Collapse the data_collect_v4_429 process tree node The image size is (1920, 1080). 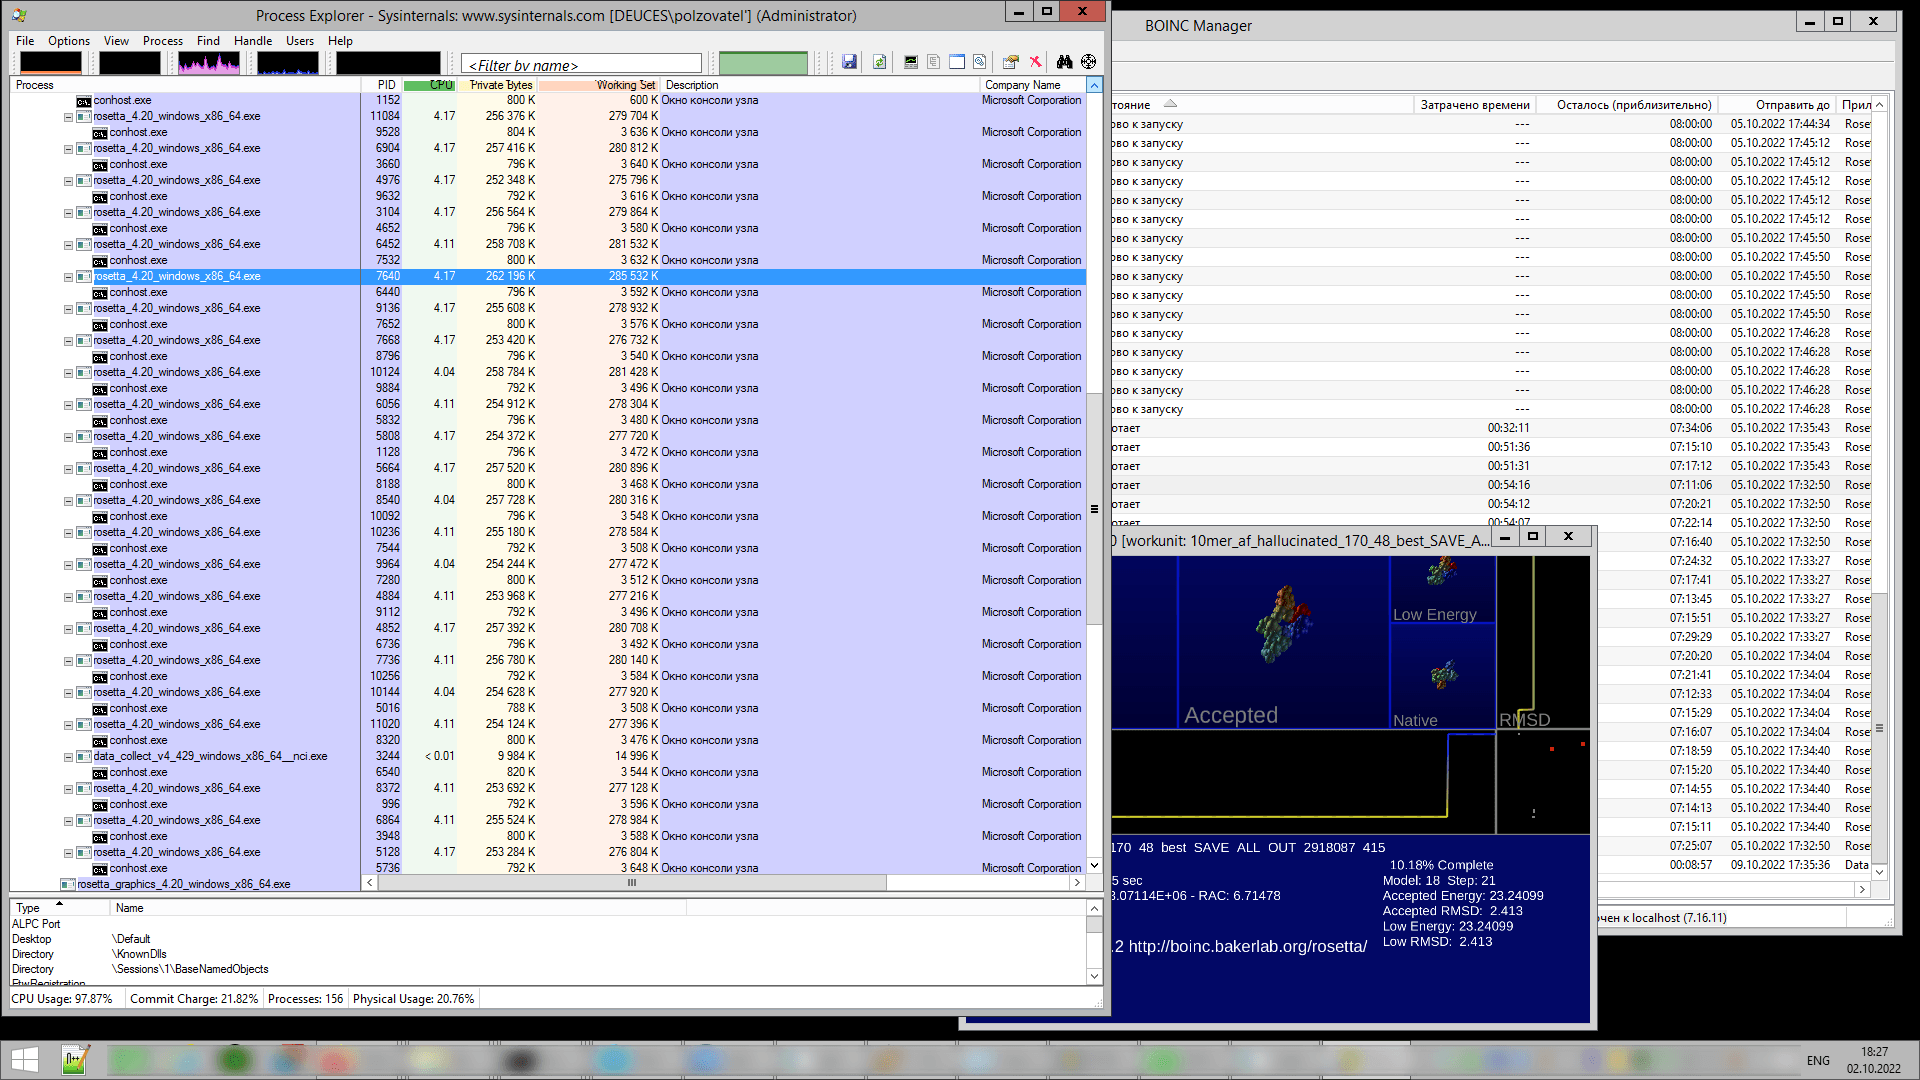pos(68,757)
